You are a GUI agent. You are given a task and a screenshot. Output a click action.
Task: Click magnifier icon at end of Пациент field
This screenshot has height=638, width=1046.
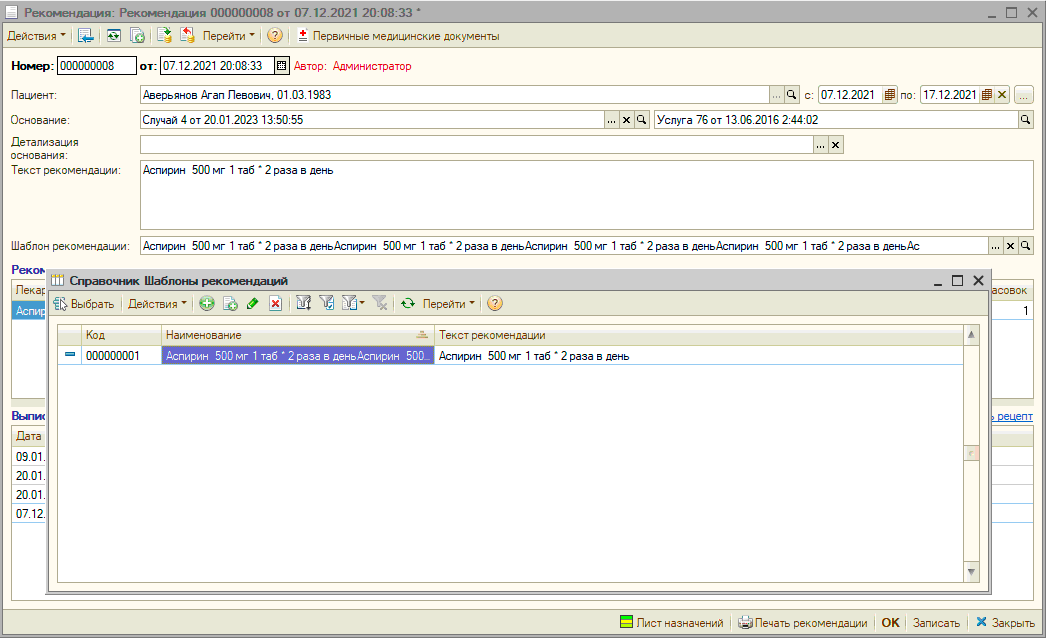click(792, 95)
